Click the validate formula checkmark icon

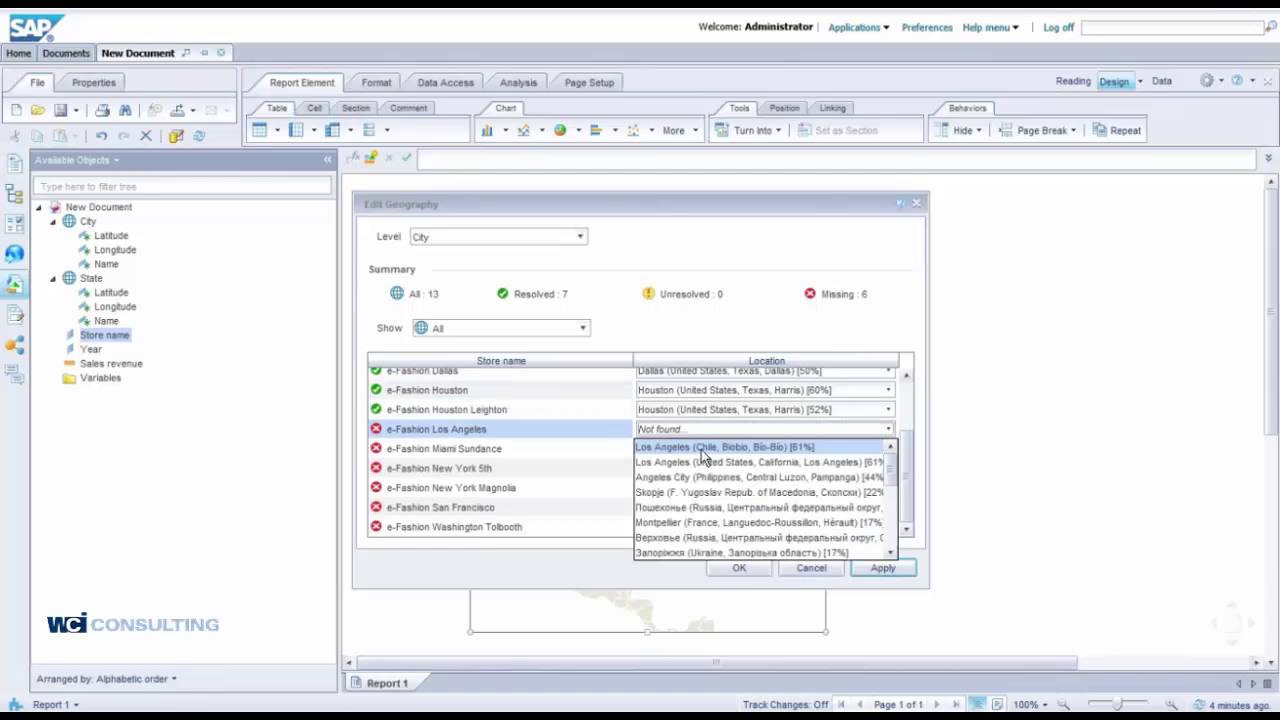(406, 157)
